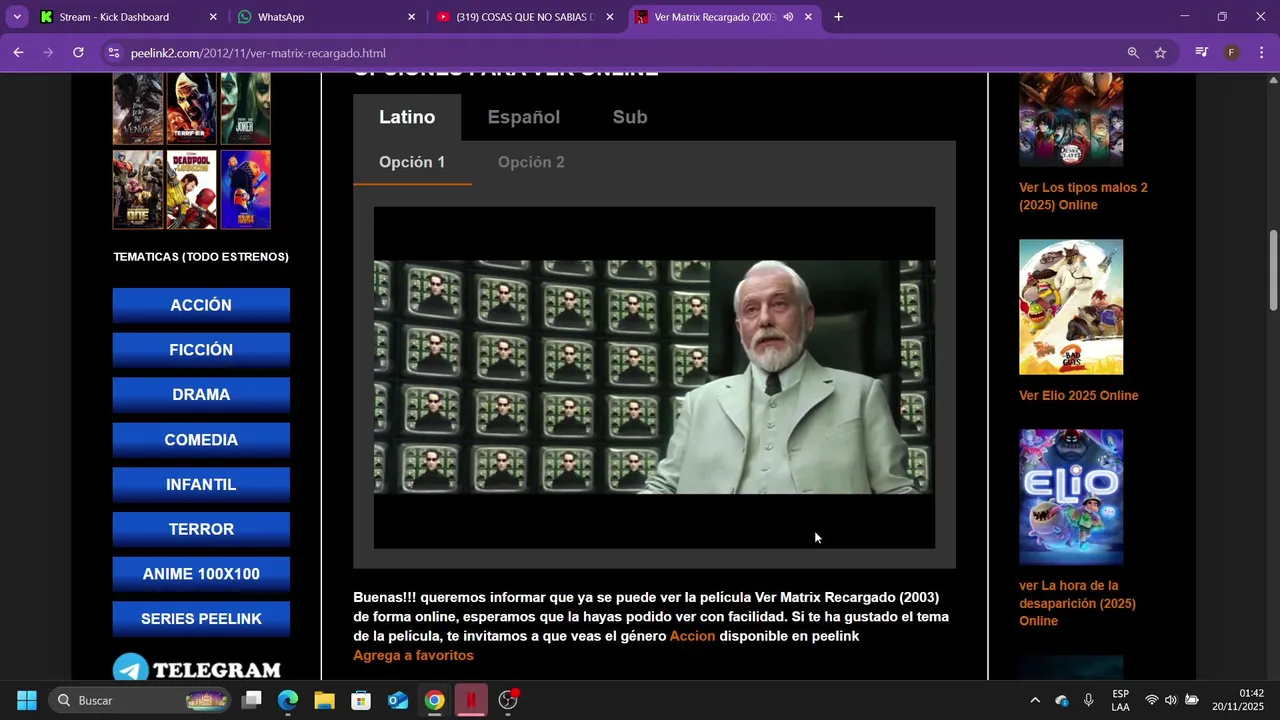Open the FICCIÓN category button
Image resolution: width=1280 pixels, height=720 pixels.
tap(201, 350)
